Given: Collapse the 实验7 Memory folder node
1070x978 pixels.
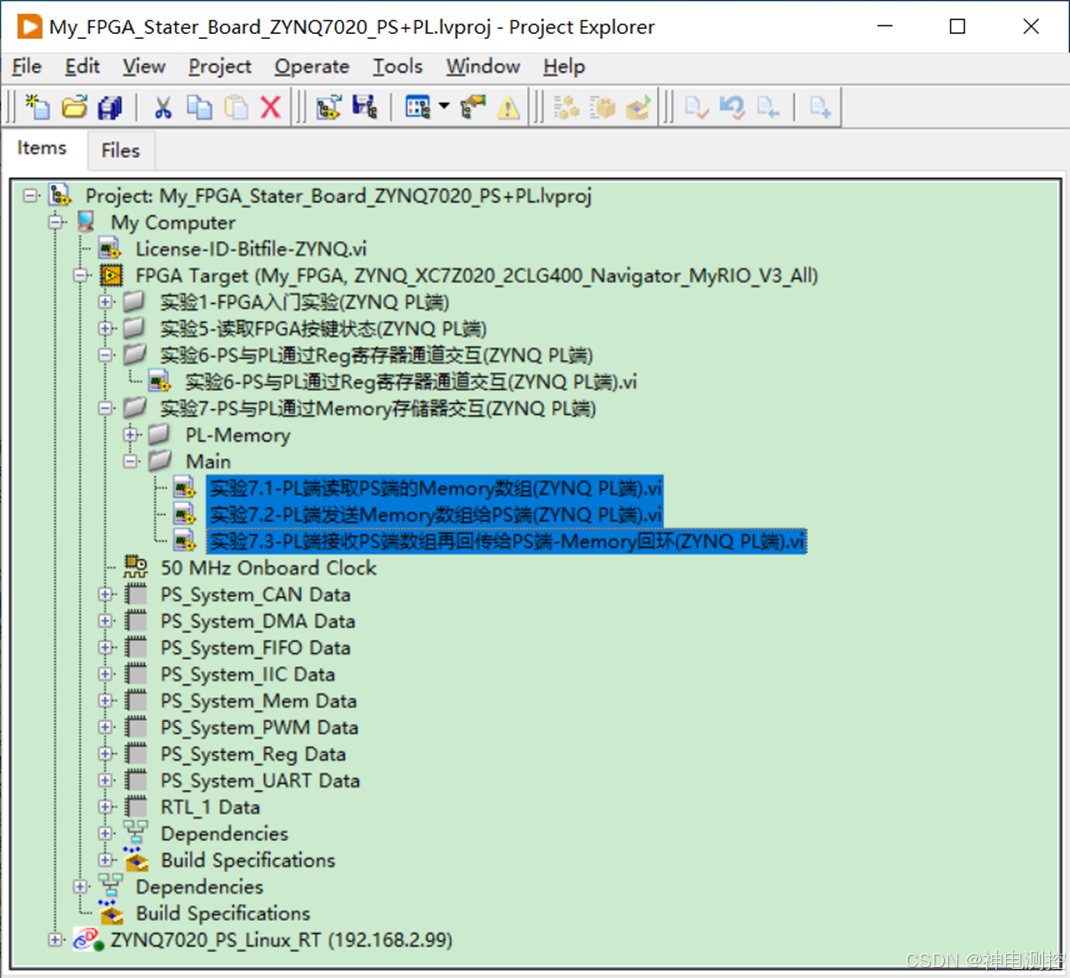Looking at the screenshot, I should [105, 408].
